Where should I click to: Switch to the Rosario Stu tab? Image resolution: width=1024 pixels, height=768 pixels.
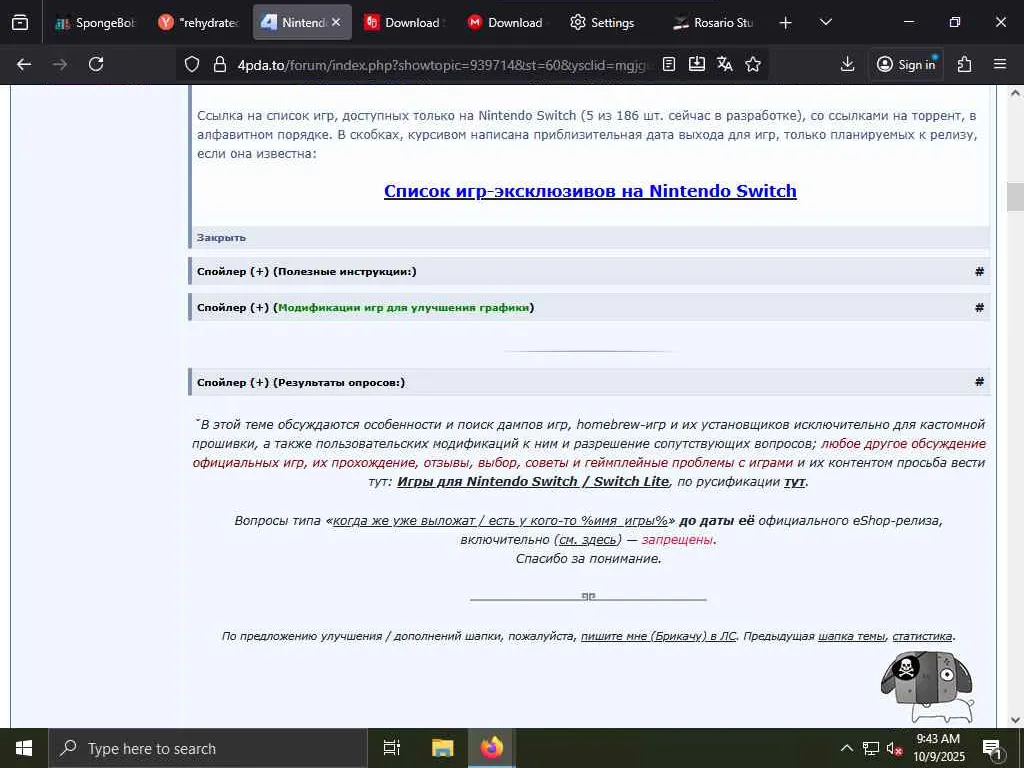pos(714,22)
